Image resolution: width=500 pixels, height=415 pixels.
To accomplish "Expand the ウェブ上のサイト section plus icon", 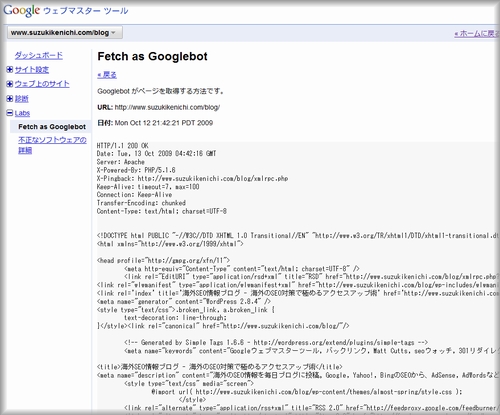I will click(10, 84).
